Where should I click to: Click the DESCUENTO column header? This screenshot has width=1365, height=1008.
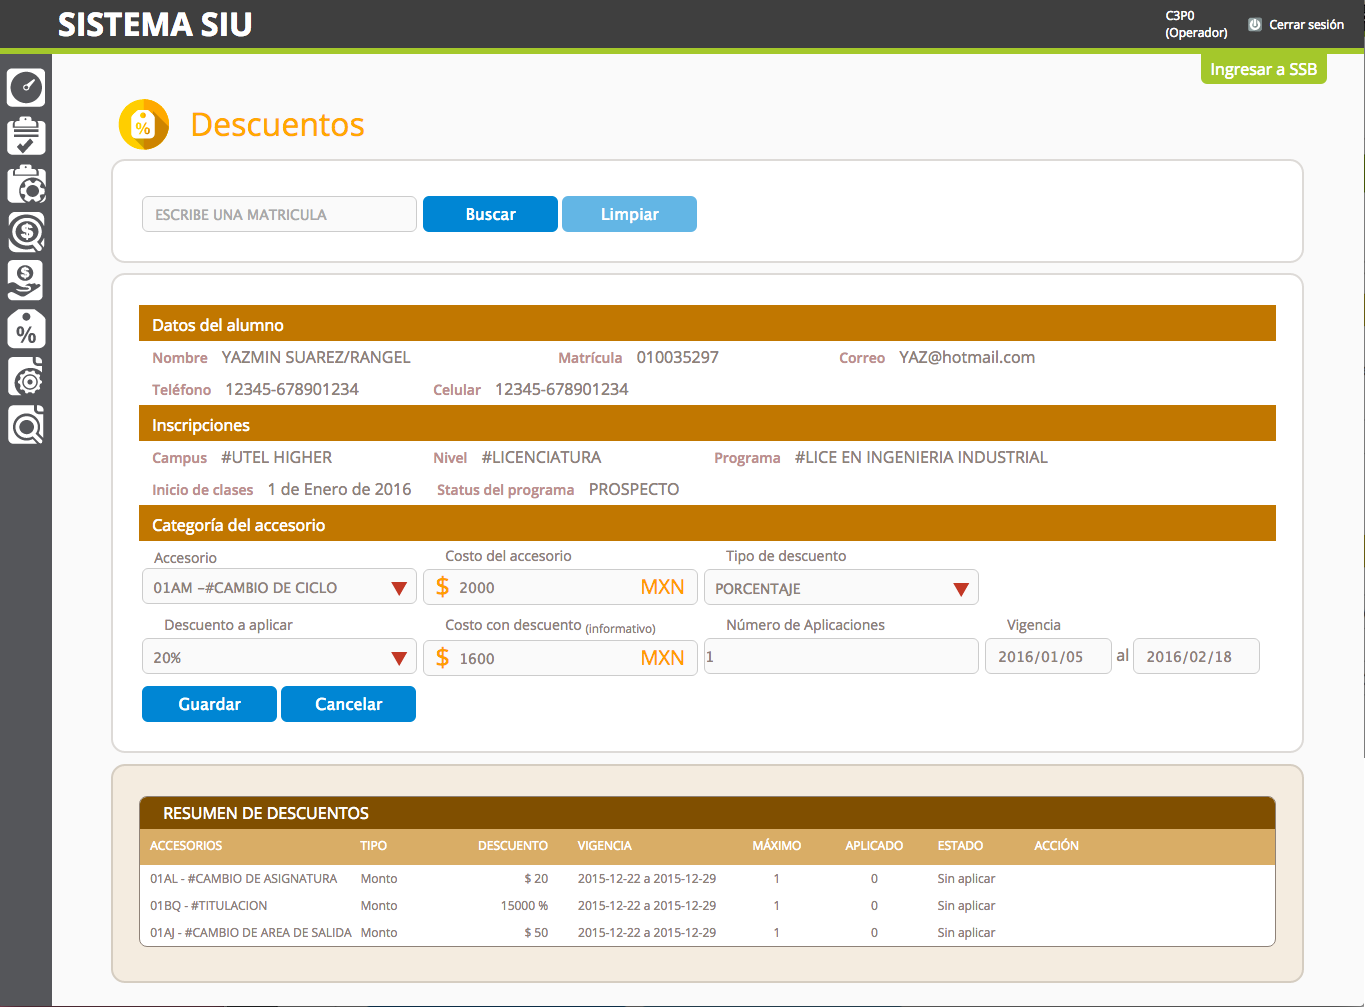513,845
